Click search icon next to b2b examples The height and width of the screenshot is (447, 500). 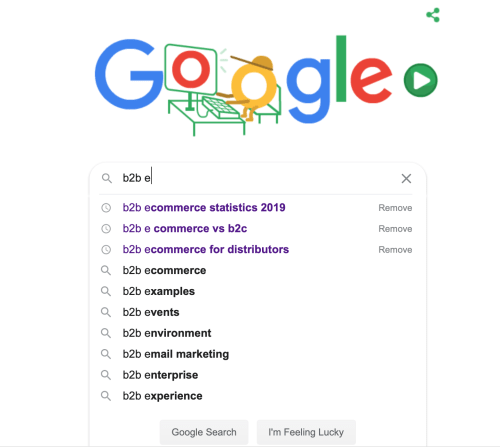106,291
